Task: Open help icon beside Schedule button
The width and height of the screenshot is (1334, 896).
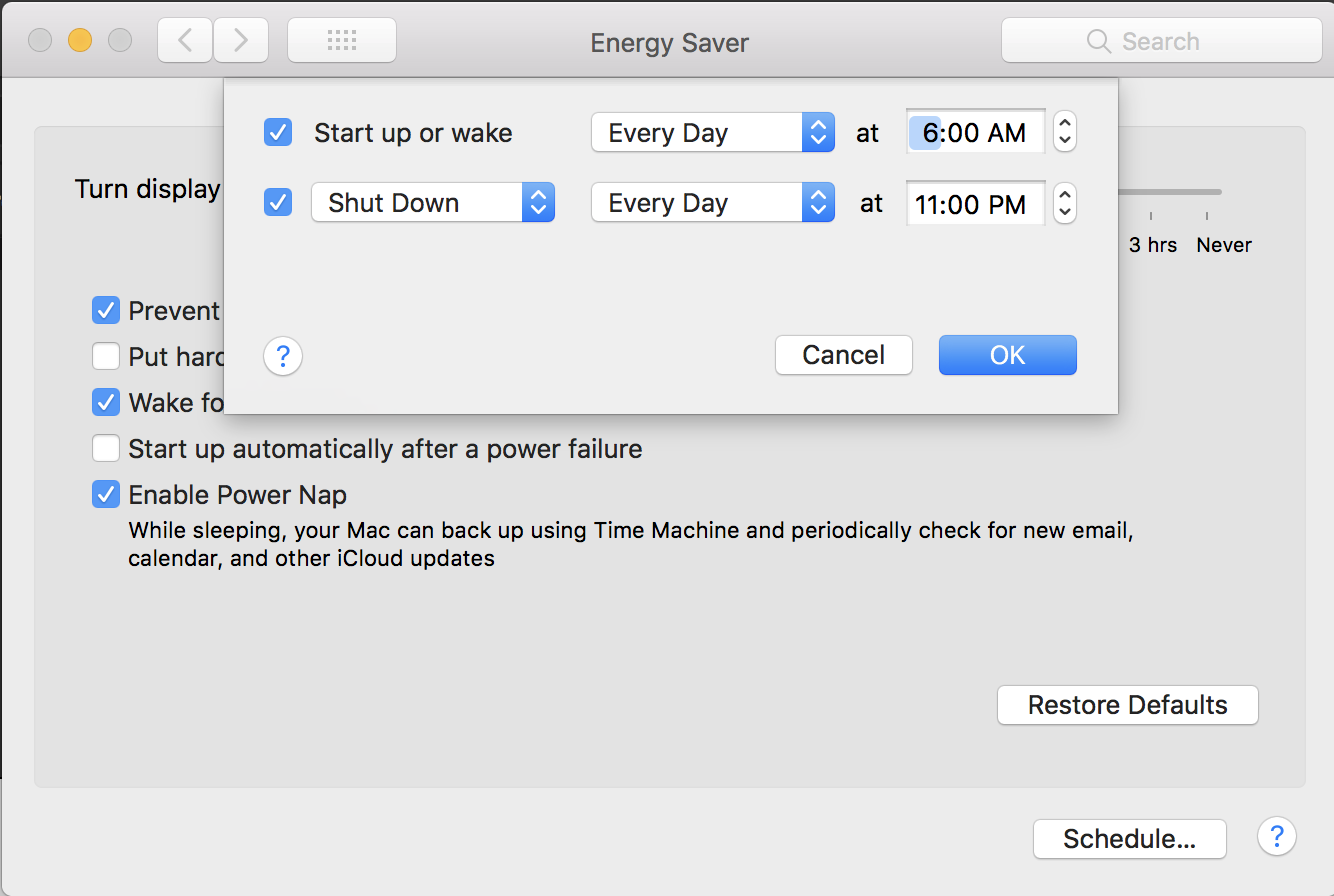Action: tap(1277, 836)
